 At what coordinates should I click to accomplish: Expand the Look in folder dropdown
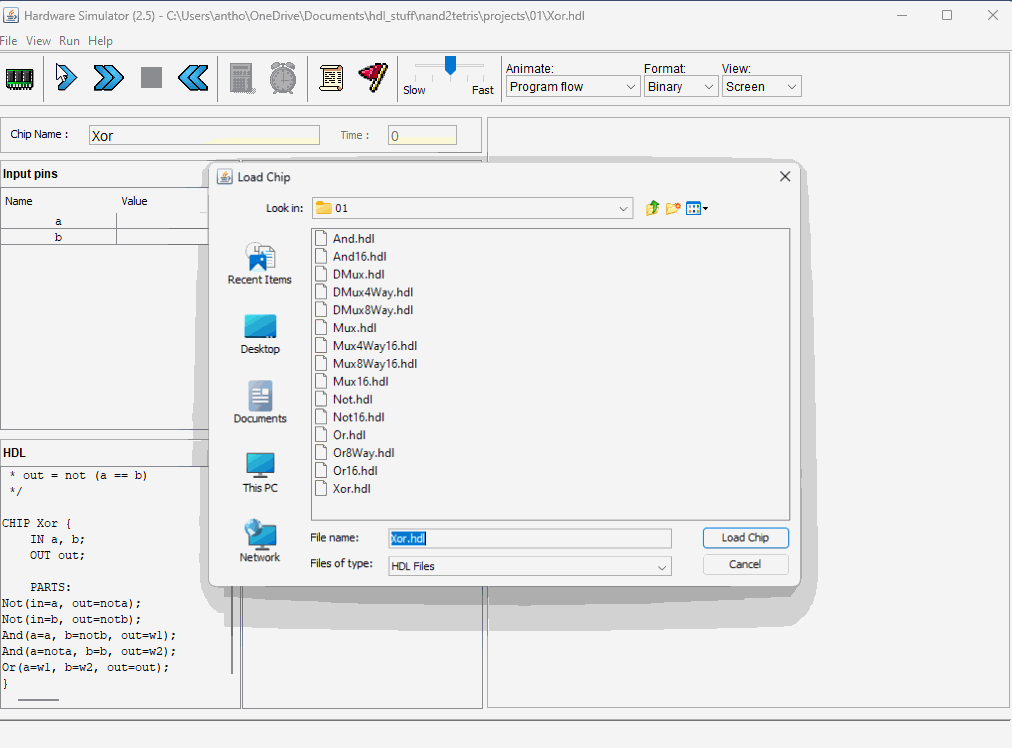pyautogui.click(x=624, y=208)
